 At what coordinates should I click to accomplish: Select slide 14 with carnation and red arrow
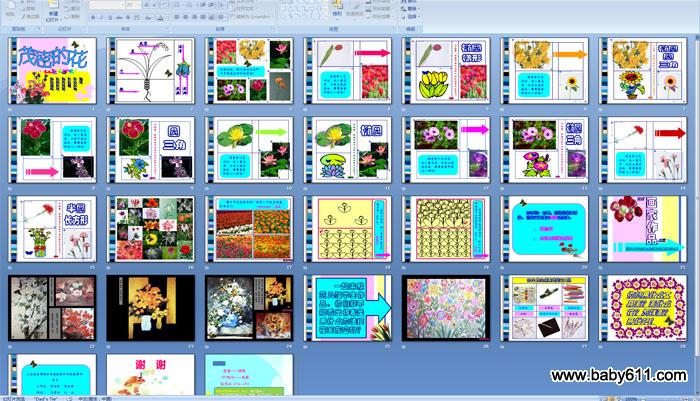coord(643,150)
